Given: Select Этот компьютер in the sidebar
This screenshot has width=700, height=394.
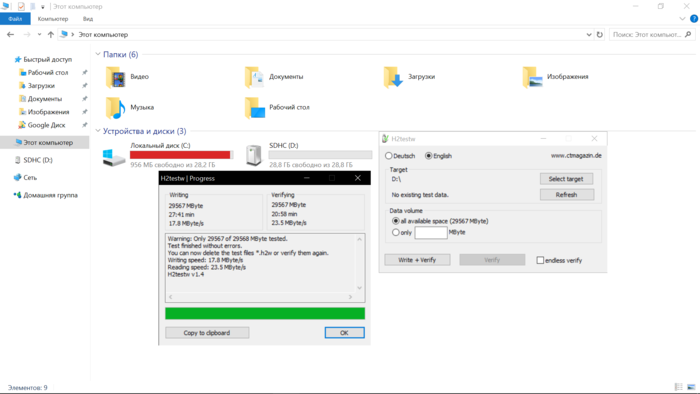Looking at the screenshot, I should (x=45, y=143).
